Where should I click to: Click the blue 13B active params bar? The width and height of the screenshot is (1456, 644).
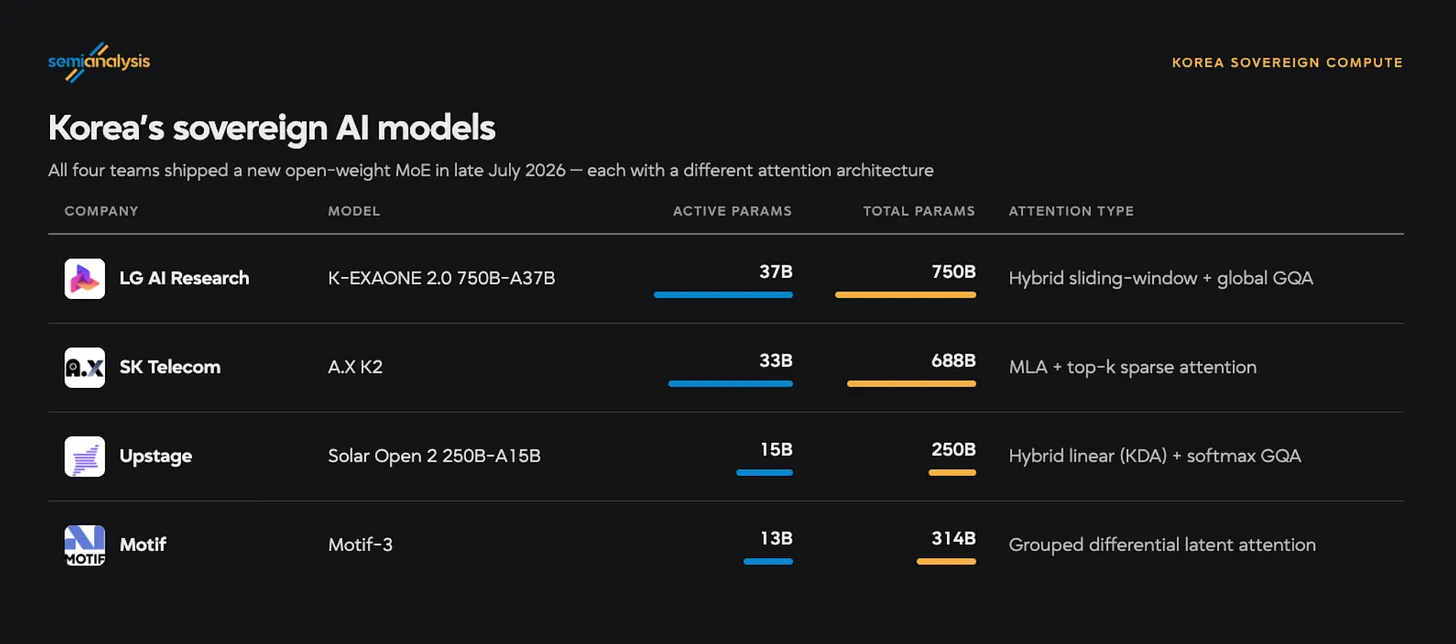(x=768, y=561)
